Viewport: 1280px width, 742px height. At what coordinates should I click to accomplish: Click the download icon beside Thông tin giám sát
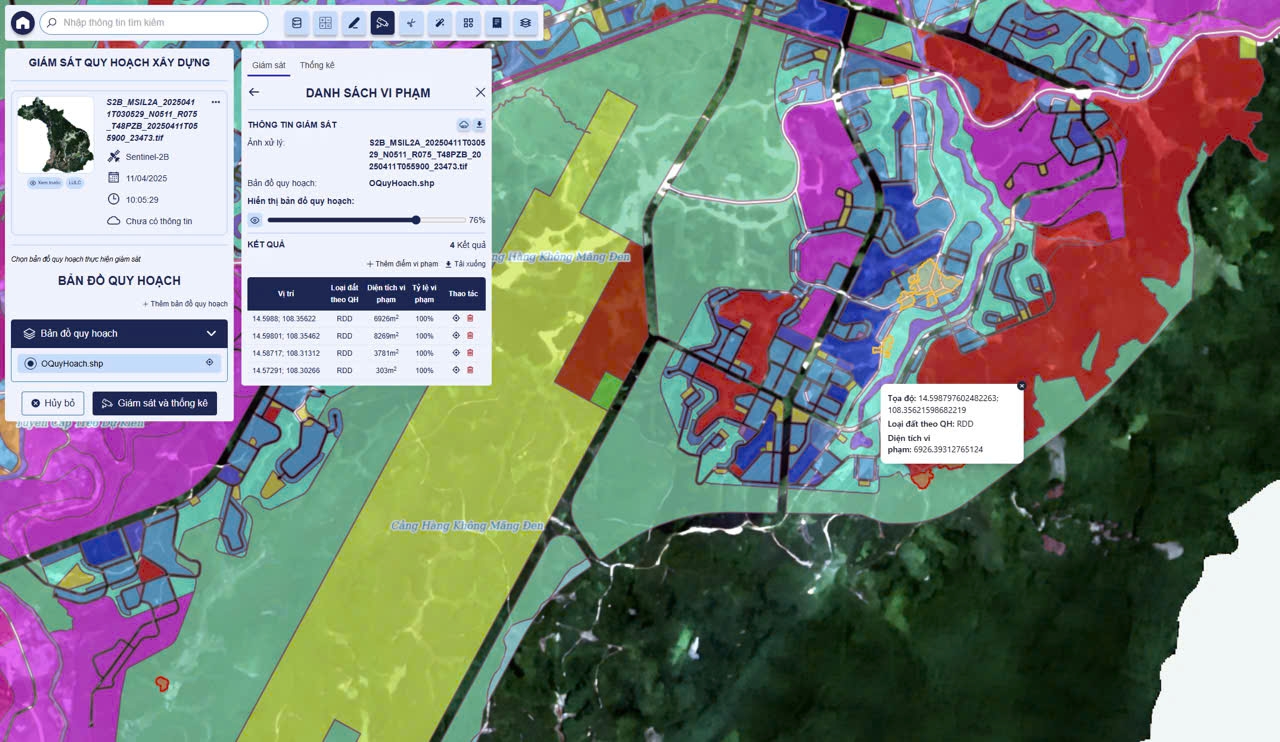[479, 125]
